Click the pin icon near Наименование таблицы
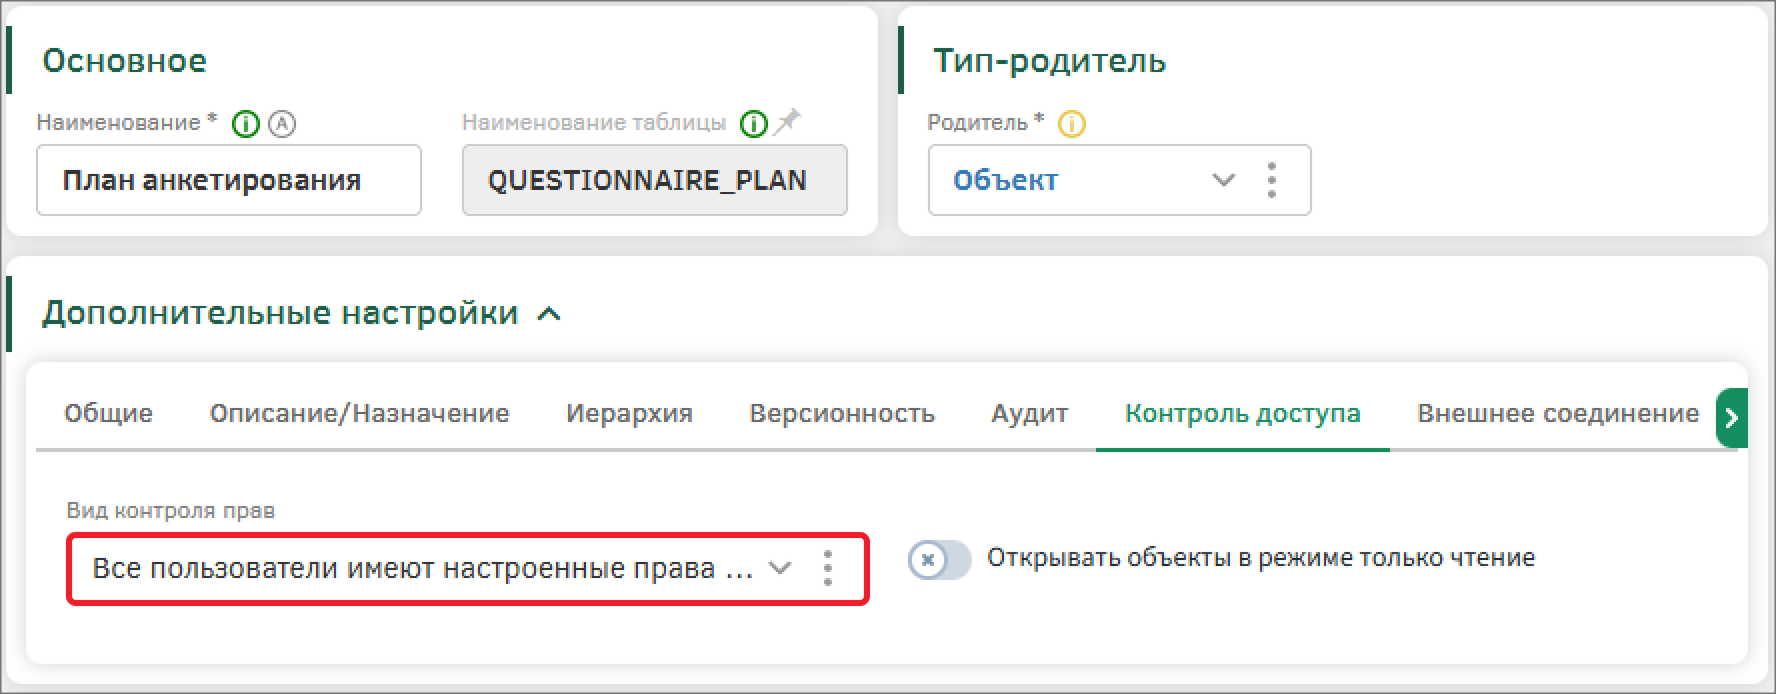The image size is (1776, 694). click(x=789, y=122)
